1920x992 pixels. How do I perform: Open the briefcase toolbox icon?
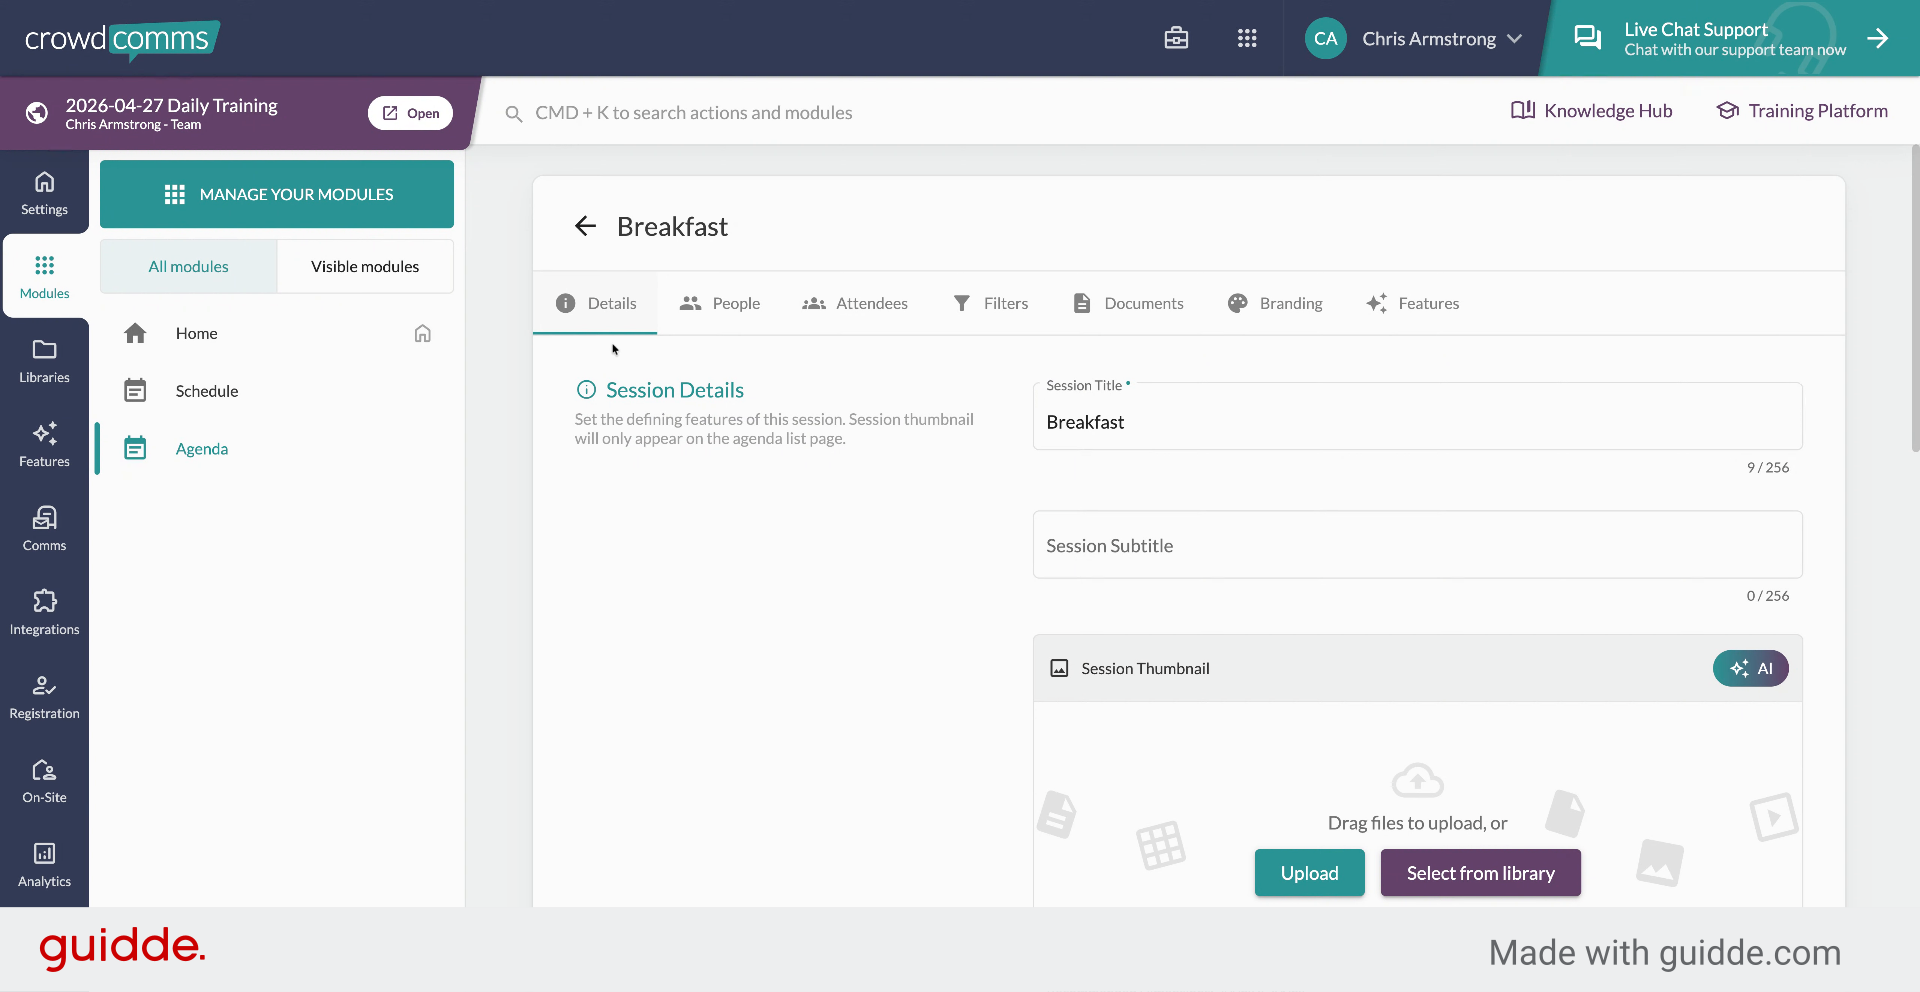tap(1176, 38)
